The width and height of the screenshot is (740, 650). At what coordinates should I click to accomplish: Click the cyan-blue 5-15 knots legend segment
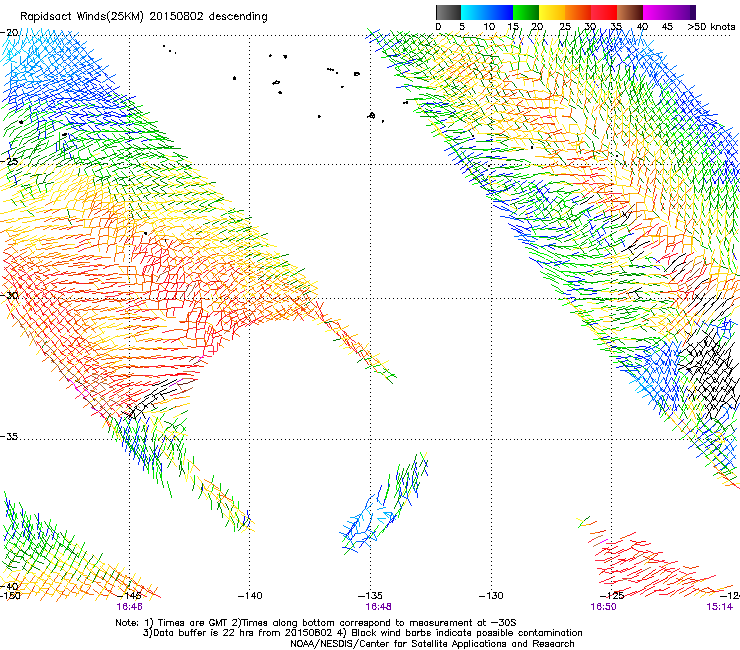(x=487, y=12)
